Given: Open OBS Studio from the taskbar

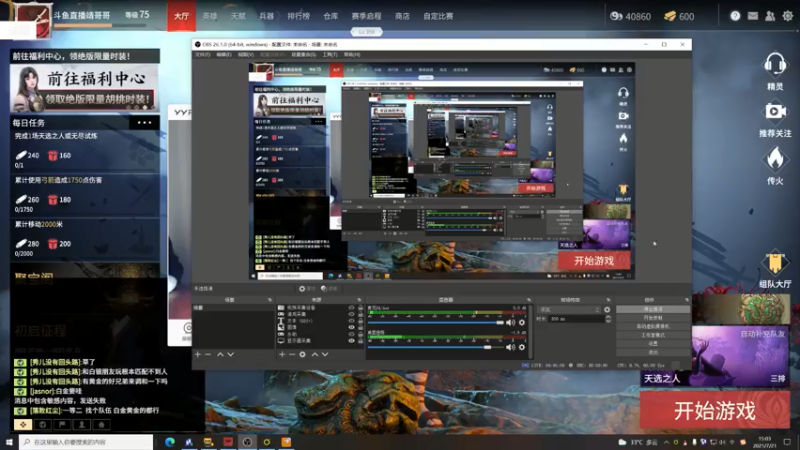Looking at the screenshot, I should pyautogui.click(x=247, y=442).
